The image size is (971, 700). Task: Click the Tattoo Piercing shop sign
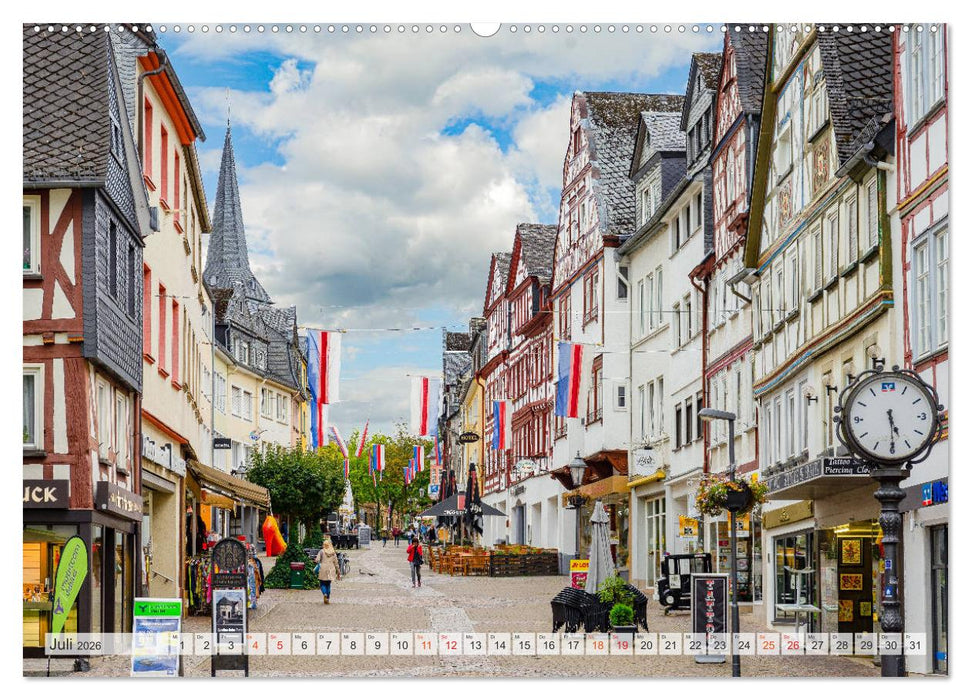845,465
